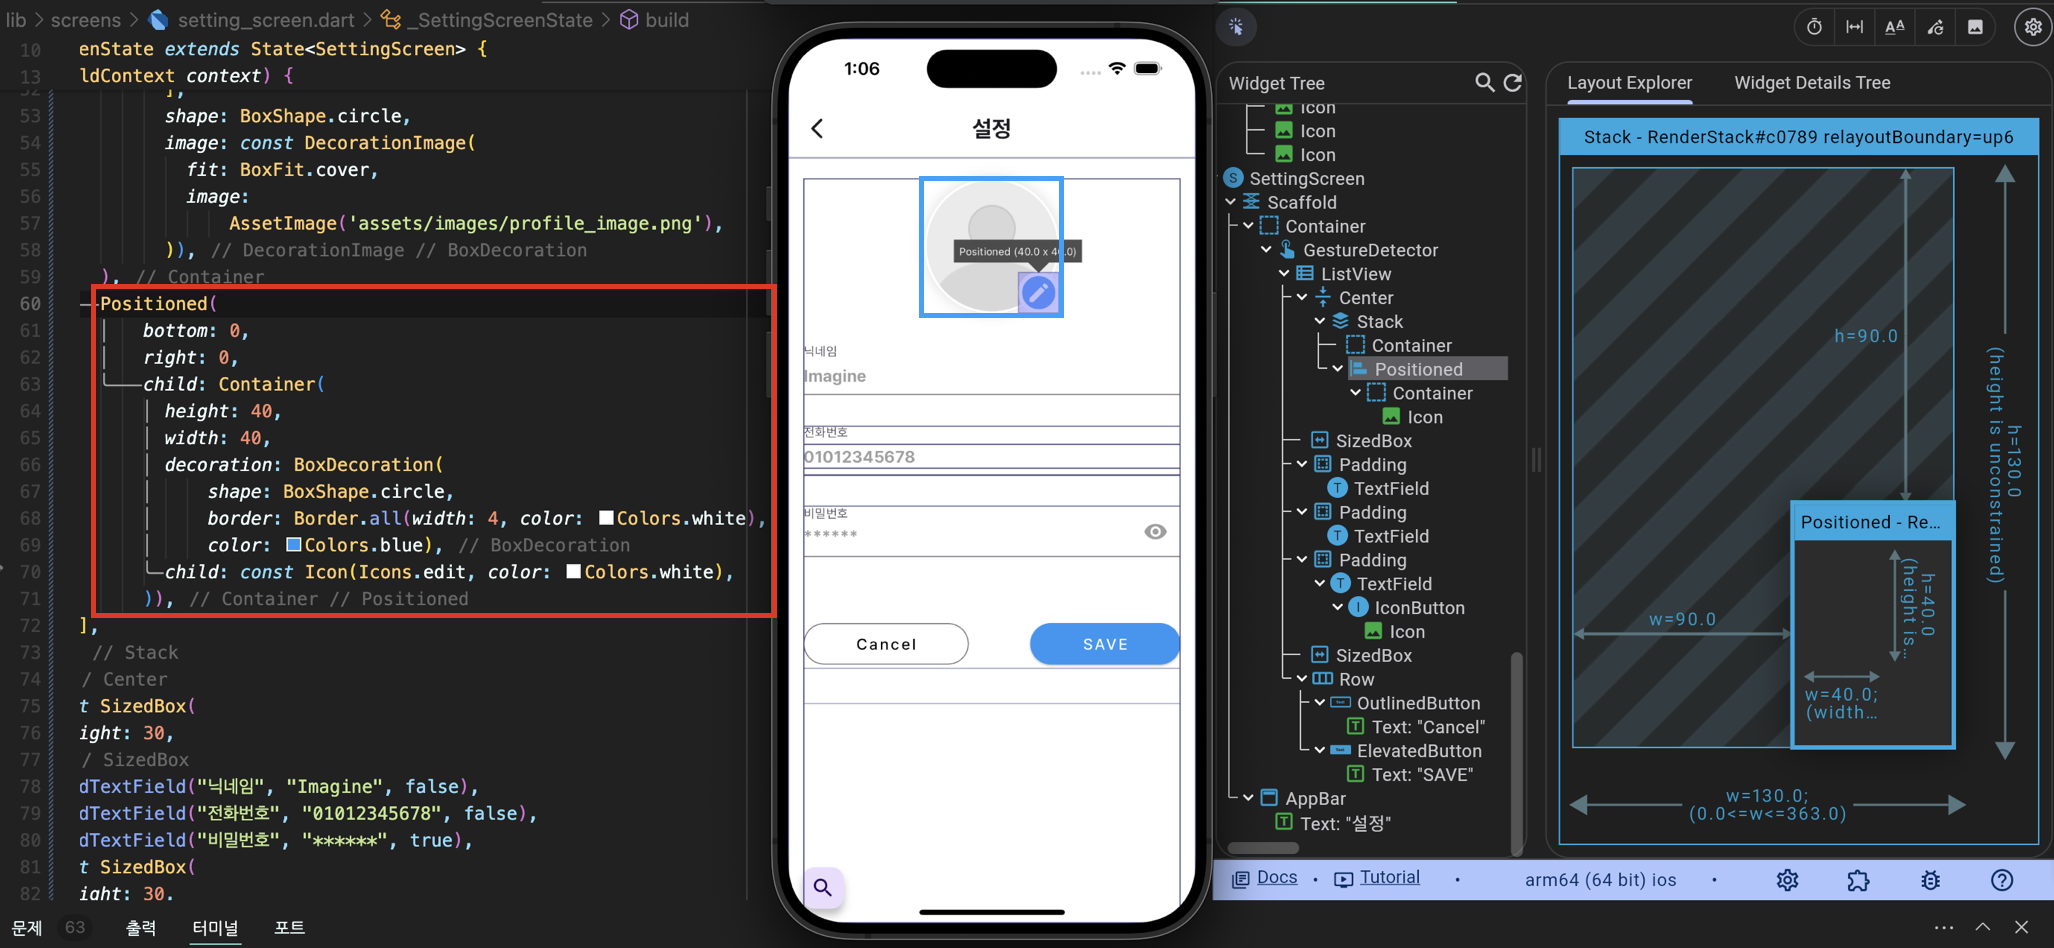Screen dimensions: 2054x948
Task: Click the white swatch on the Icons.edit line
Action: coord(573,572)
